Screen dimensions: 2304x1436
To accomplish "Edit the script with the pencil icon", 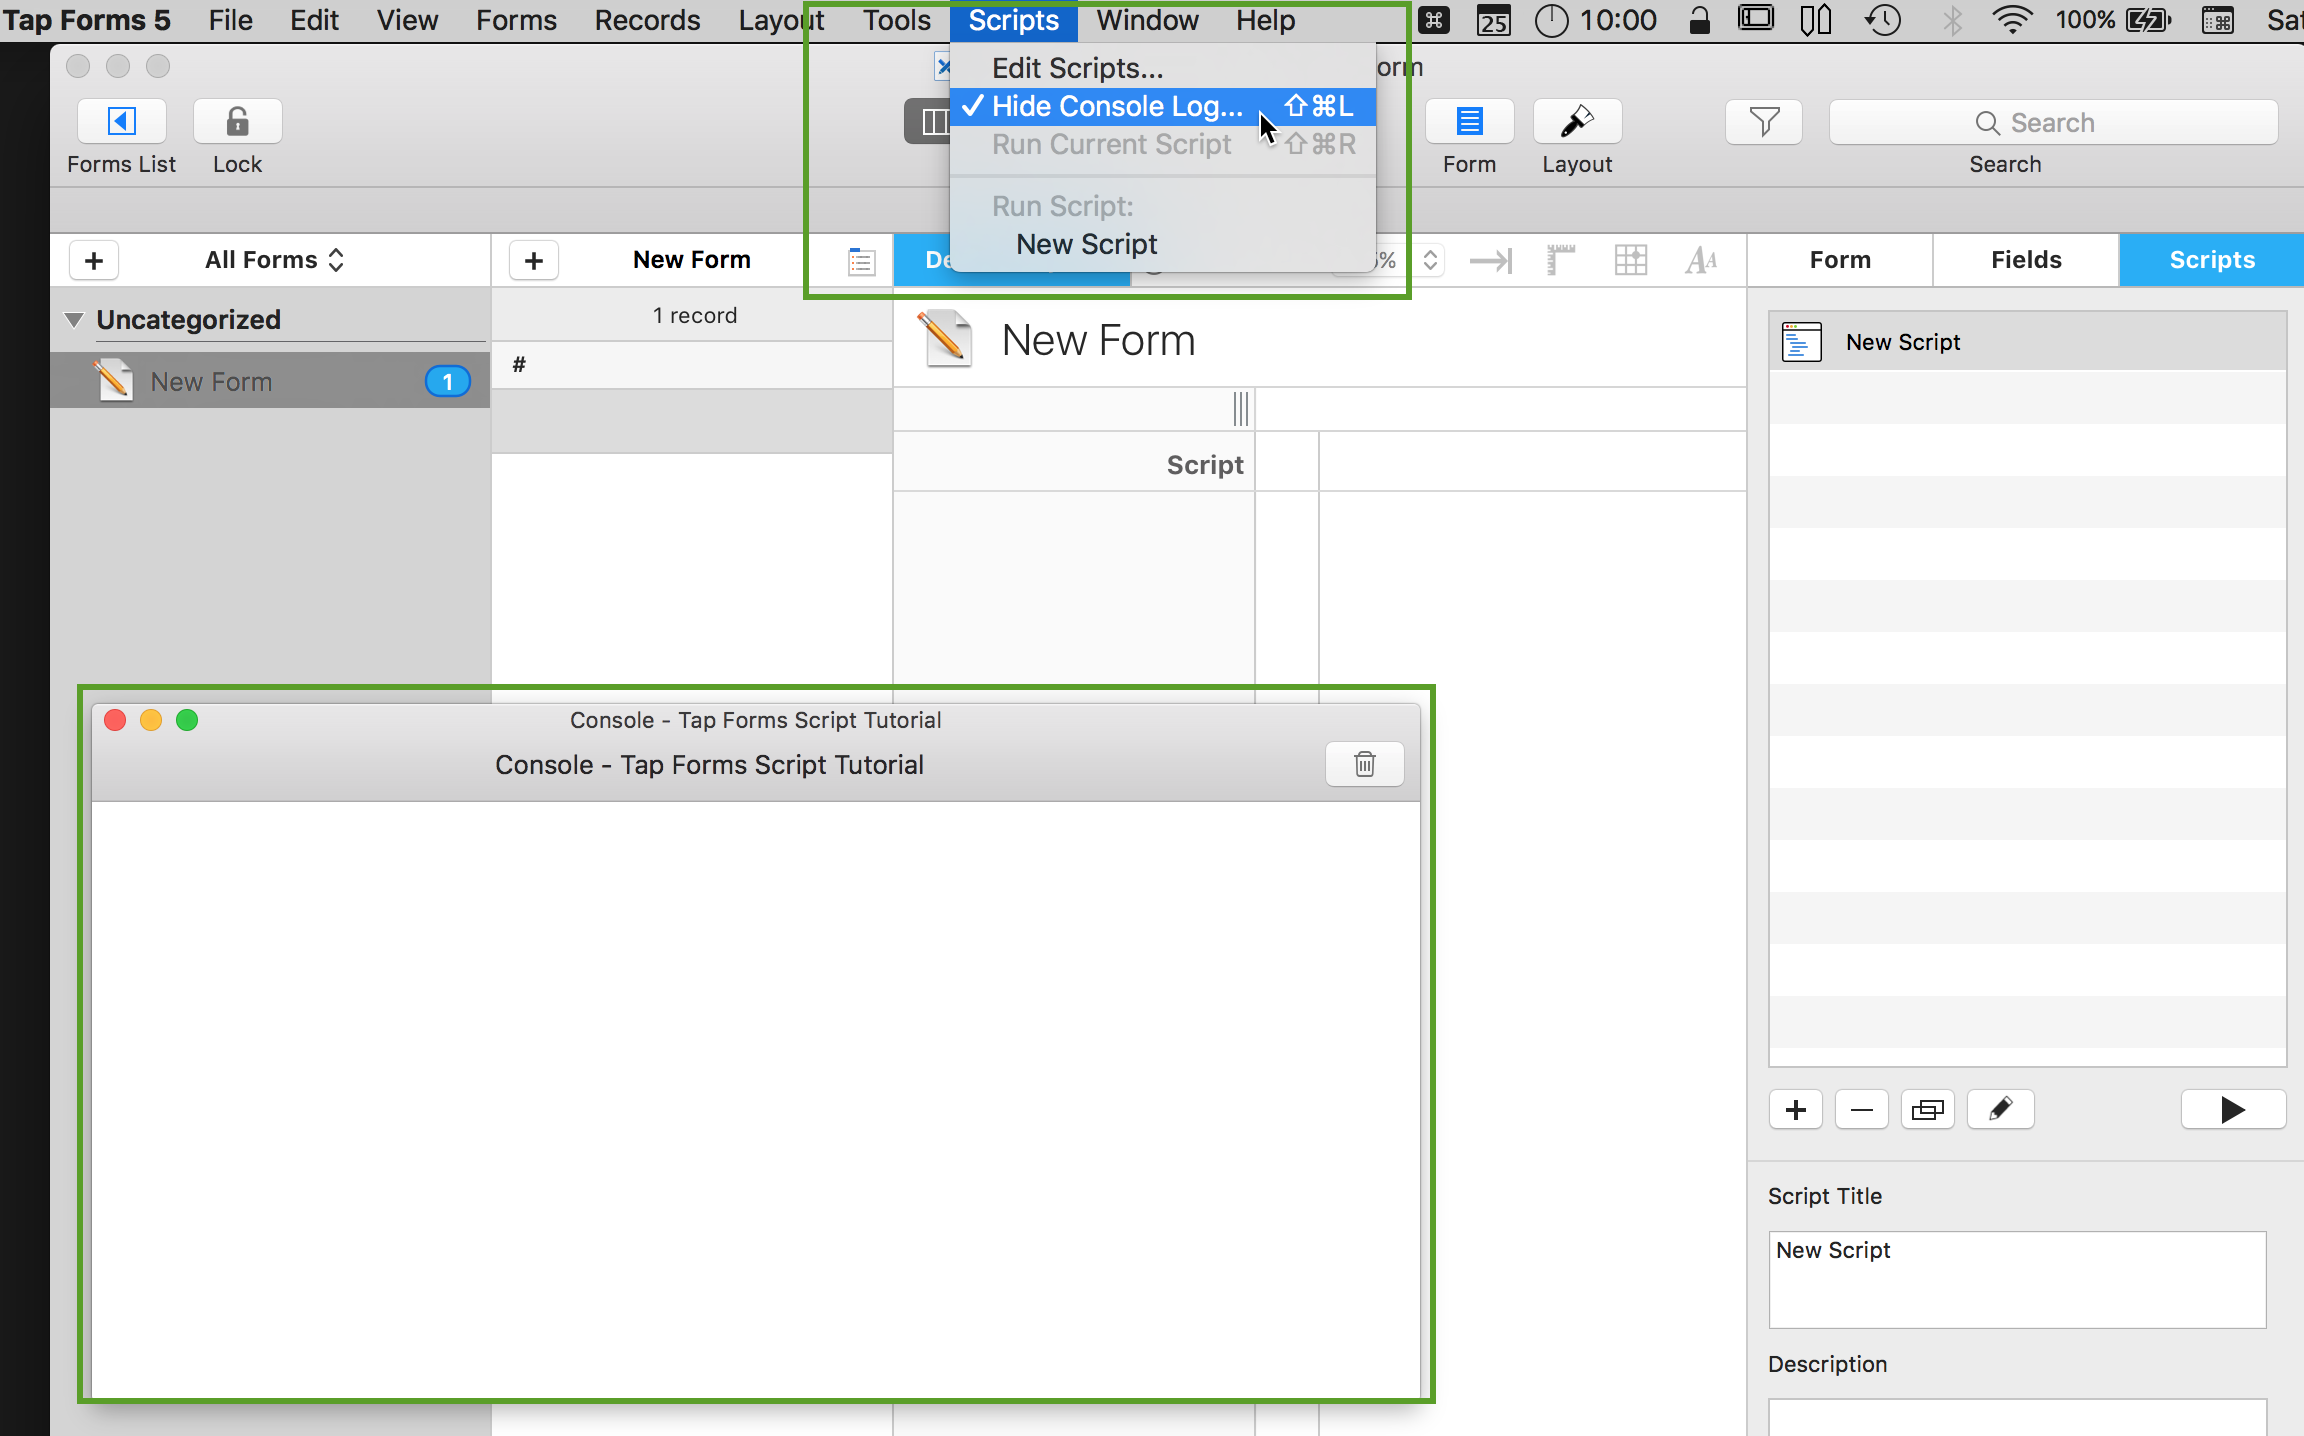I will (x=2000, y=1110).
